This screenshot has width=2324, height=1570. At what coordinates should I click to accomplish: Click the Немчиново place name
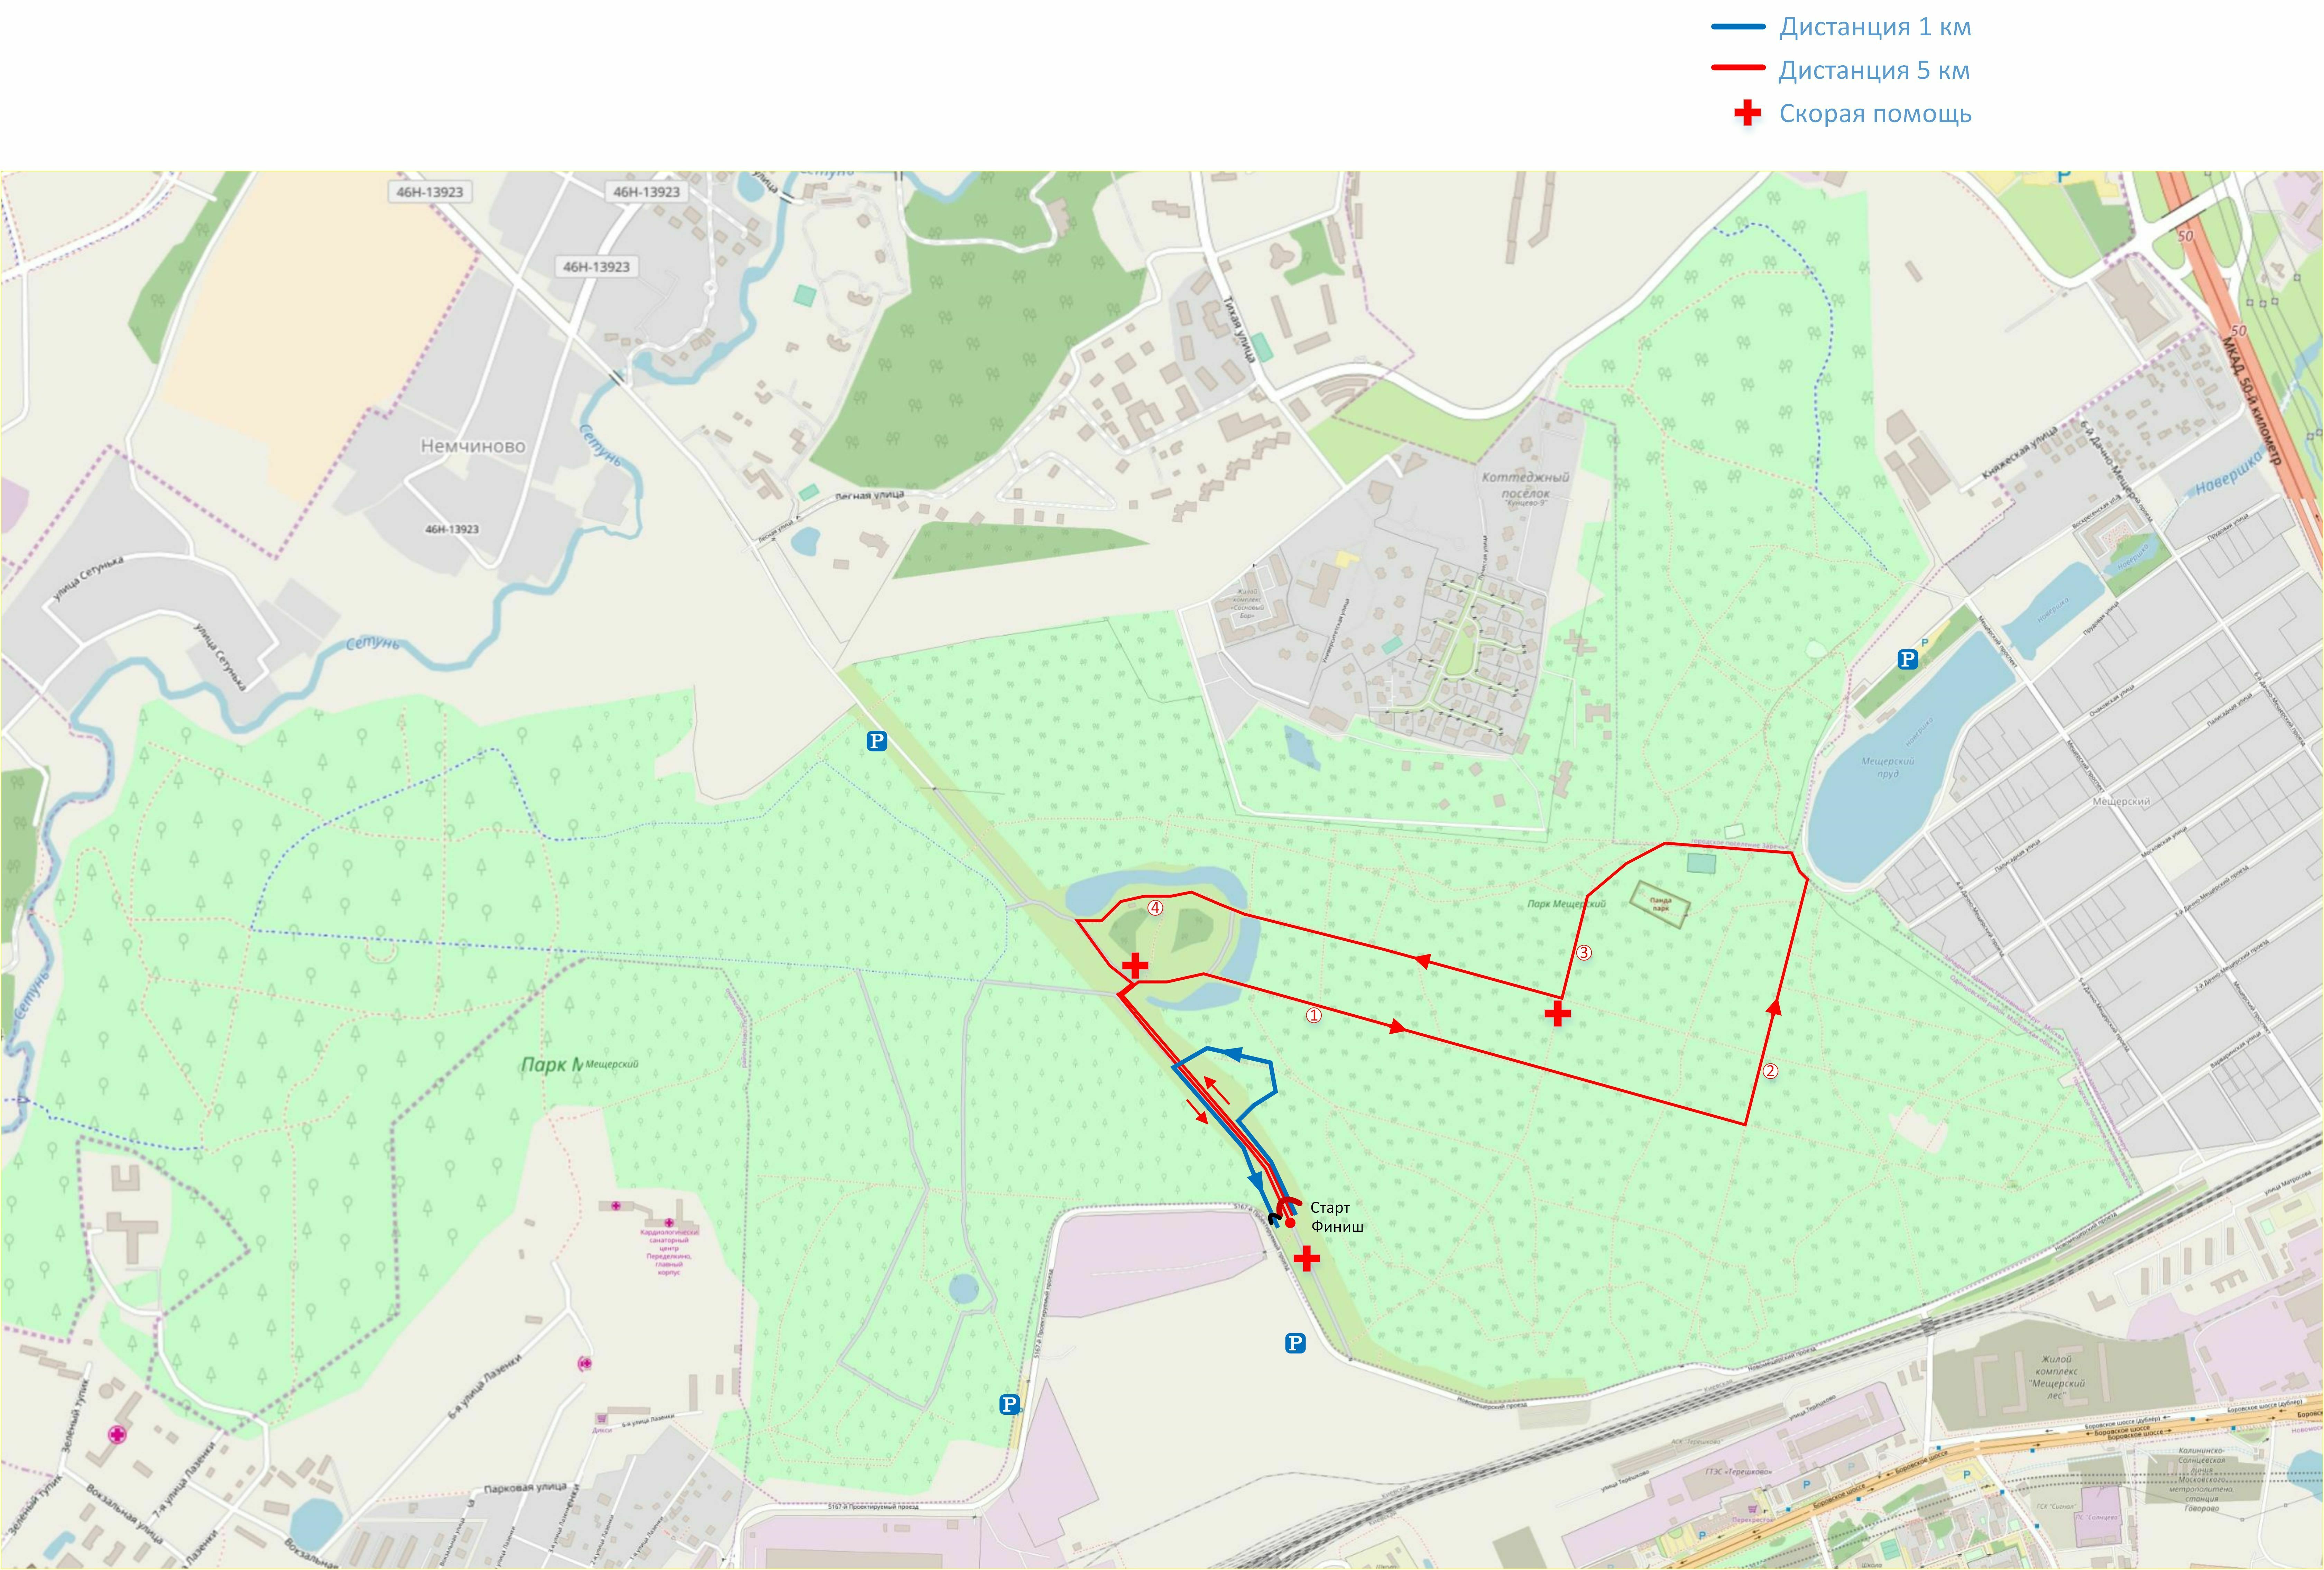(472, 446)
